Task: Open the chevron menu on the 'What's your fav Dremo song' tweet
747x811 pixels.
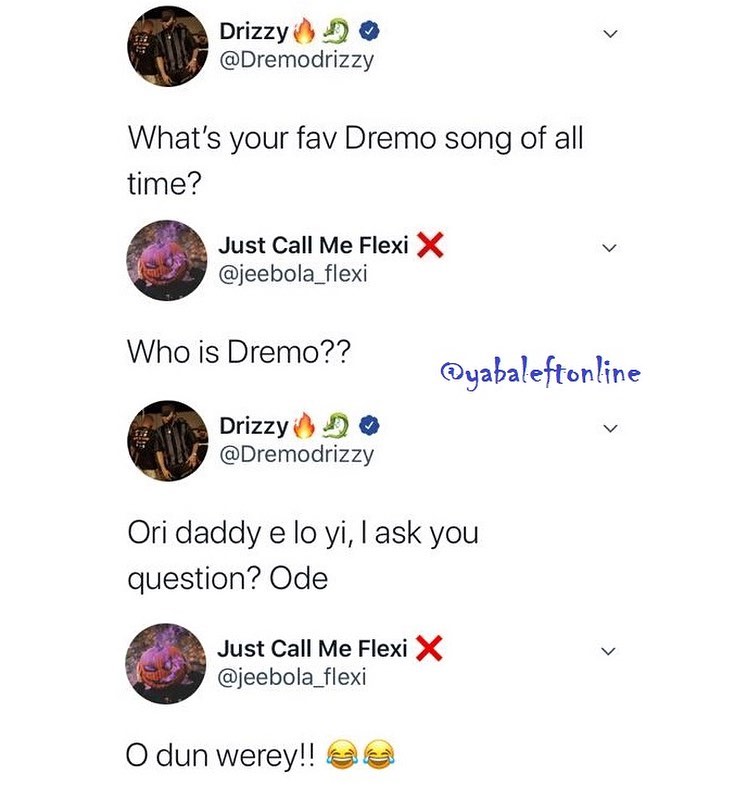Action: point(610,34)
